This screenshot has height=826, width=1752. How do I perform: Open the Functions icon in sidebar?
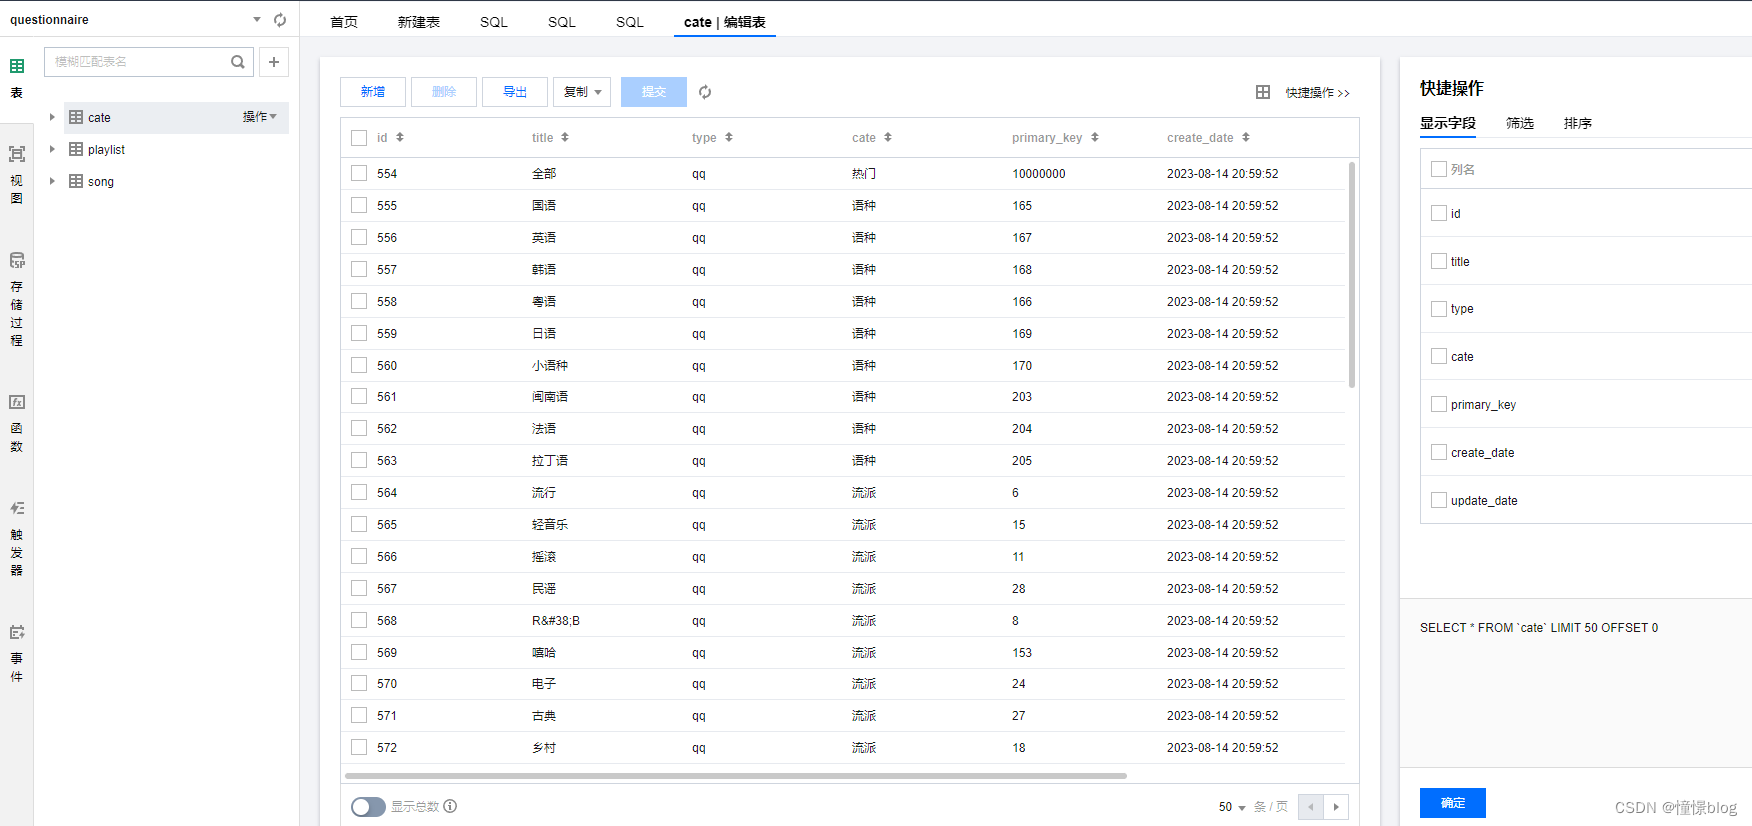(x=17, y=402)
